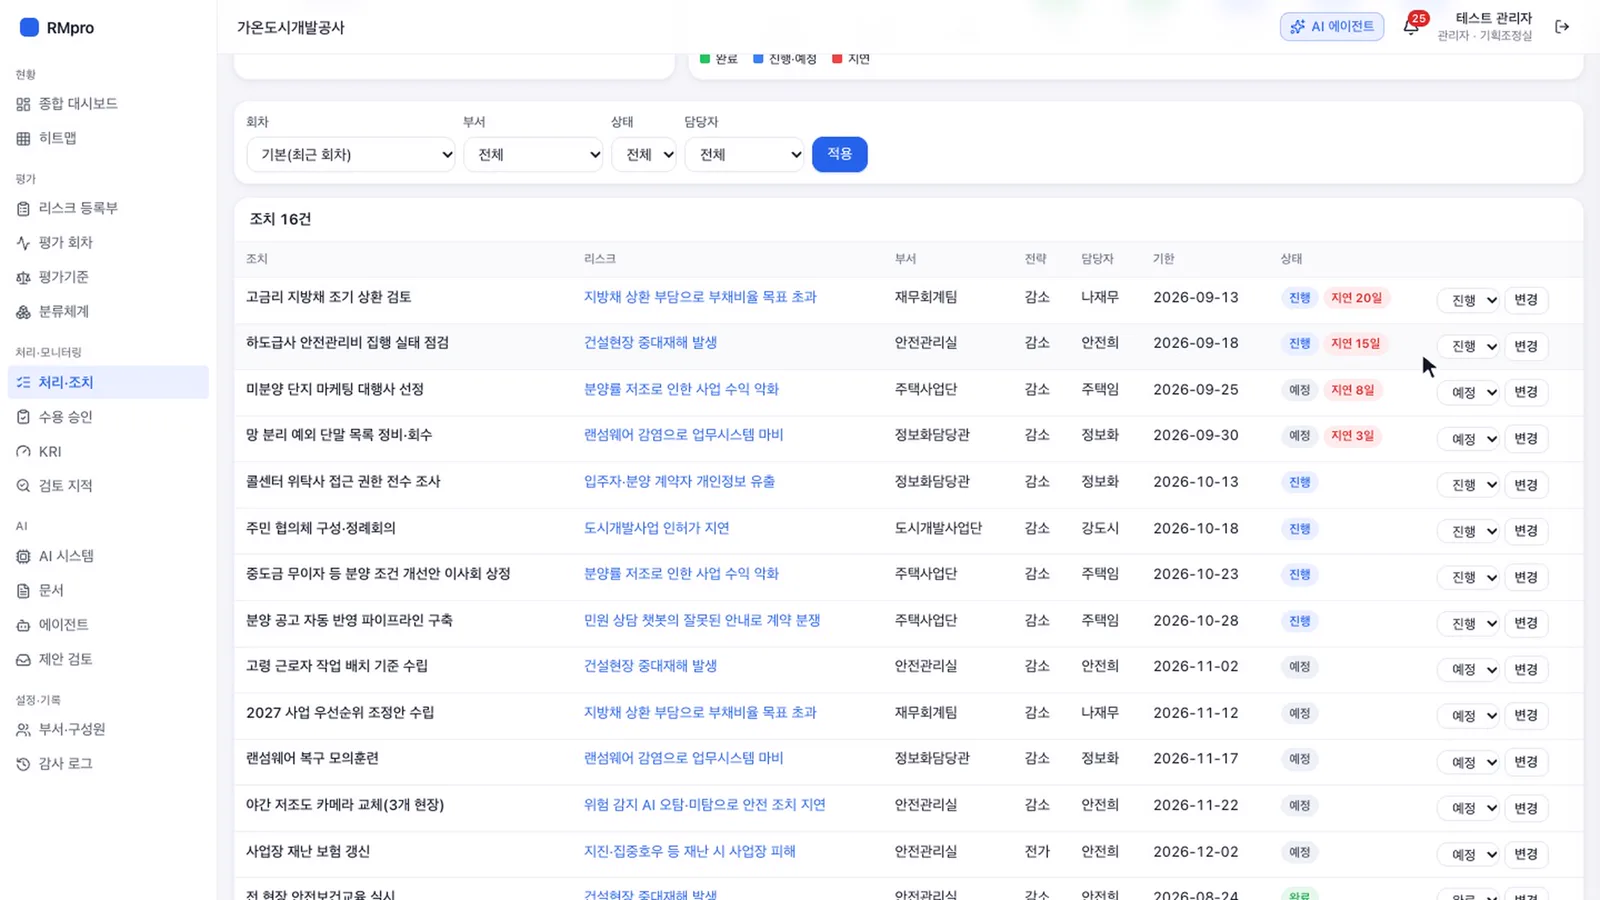The image size is (1600, 900).
Task: Open the 부서 filter dropdown
Action: tap(533, 154)
